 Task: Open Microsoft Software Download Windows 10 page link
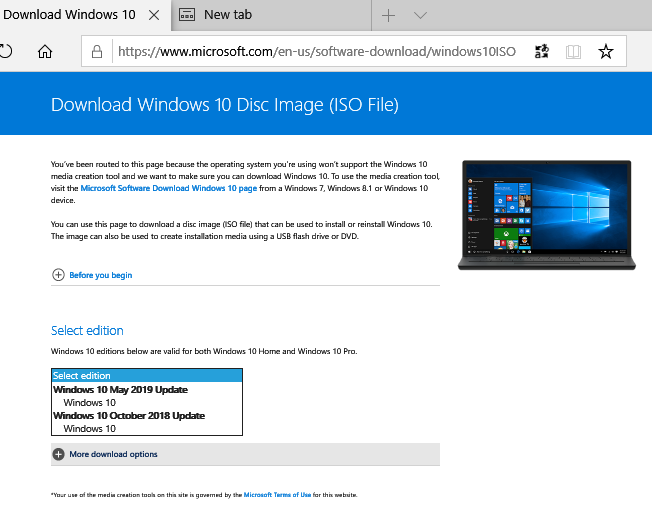(x=169, y=188)
